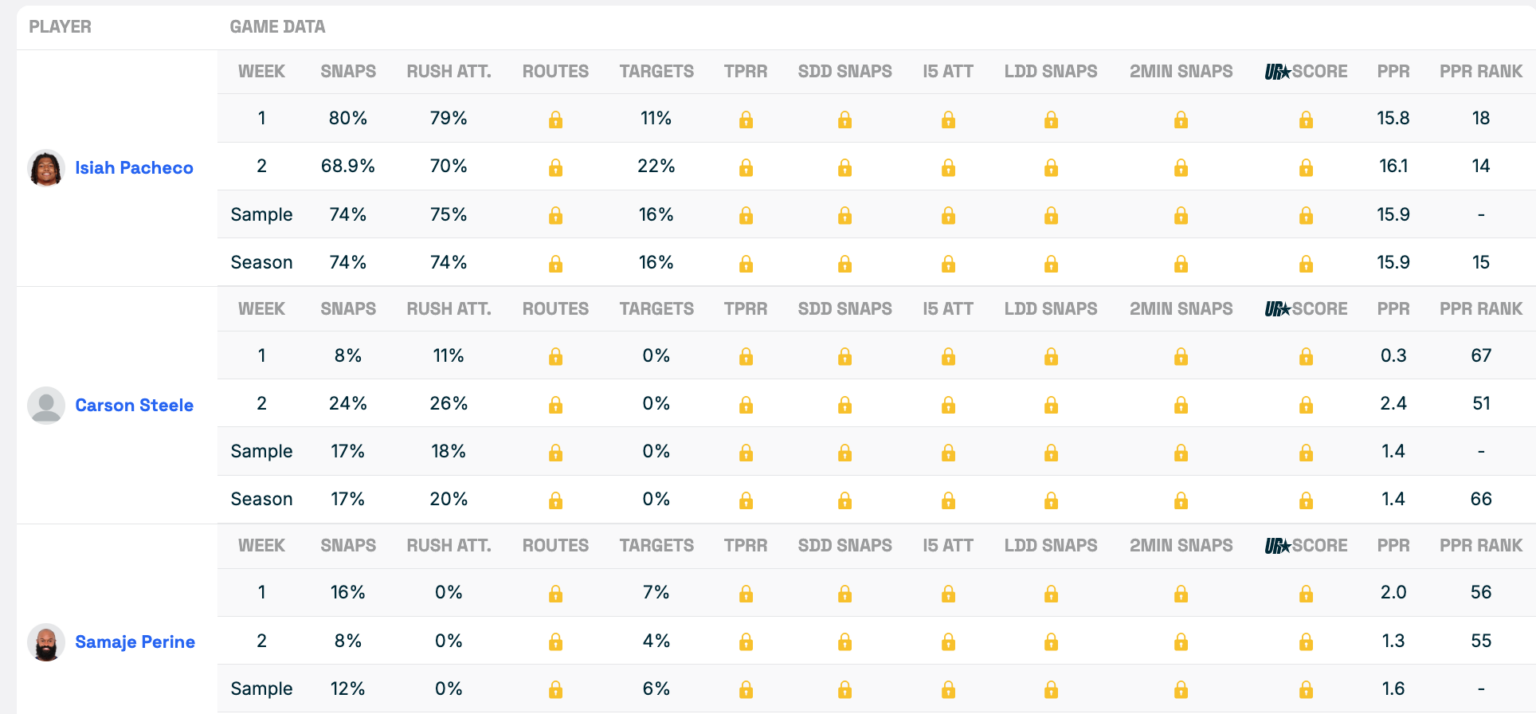Image resolution: width=1536 pixels, height=714 pixels.
Task: Click the SDD Snaps lock for Carson Steele week 2
Action: pos(844,404)
